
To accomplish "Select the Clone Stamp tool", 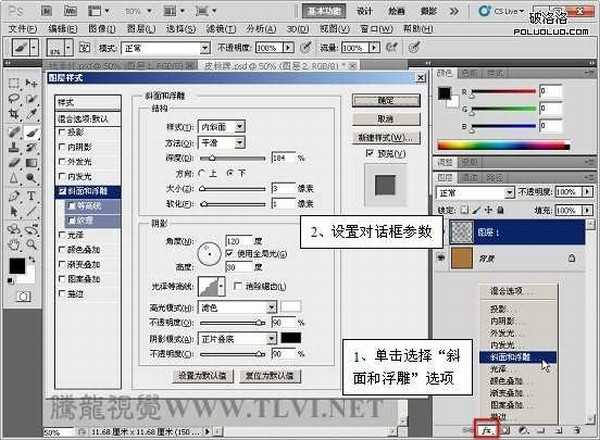I will tap(14, 147).
